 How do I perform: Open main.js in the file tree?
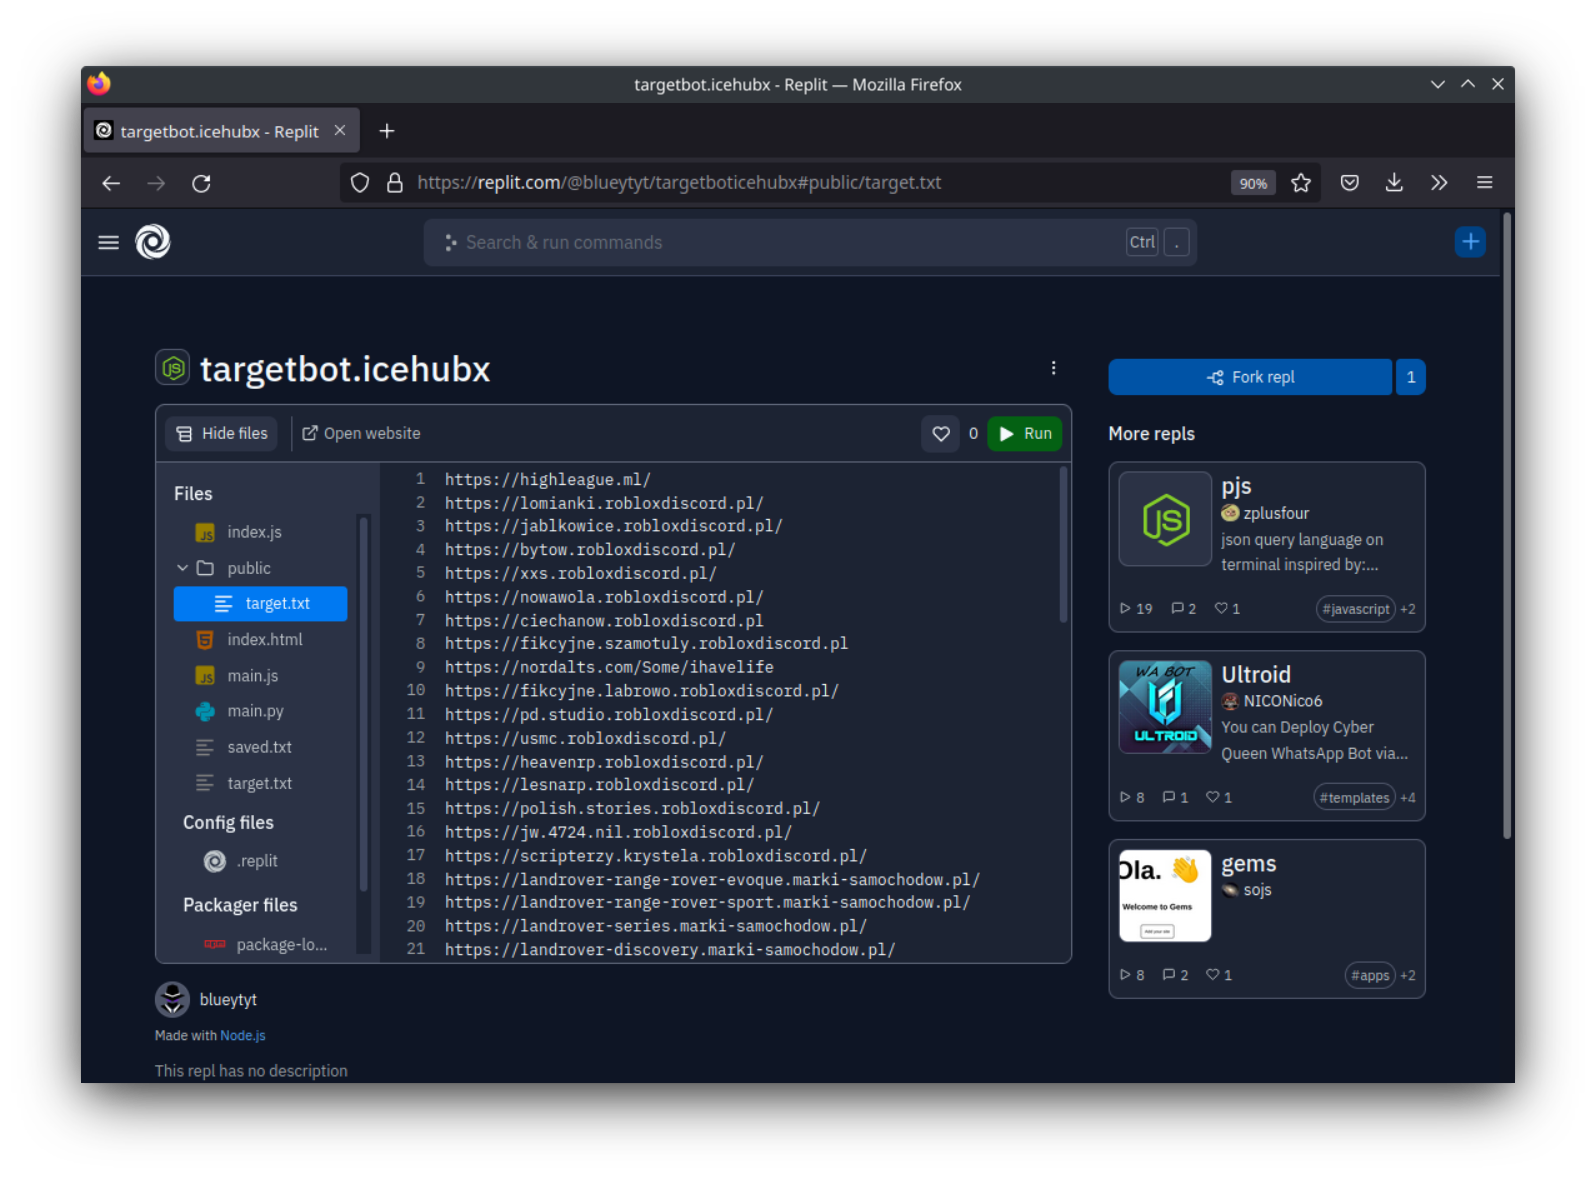[252, 676]
